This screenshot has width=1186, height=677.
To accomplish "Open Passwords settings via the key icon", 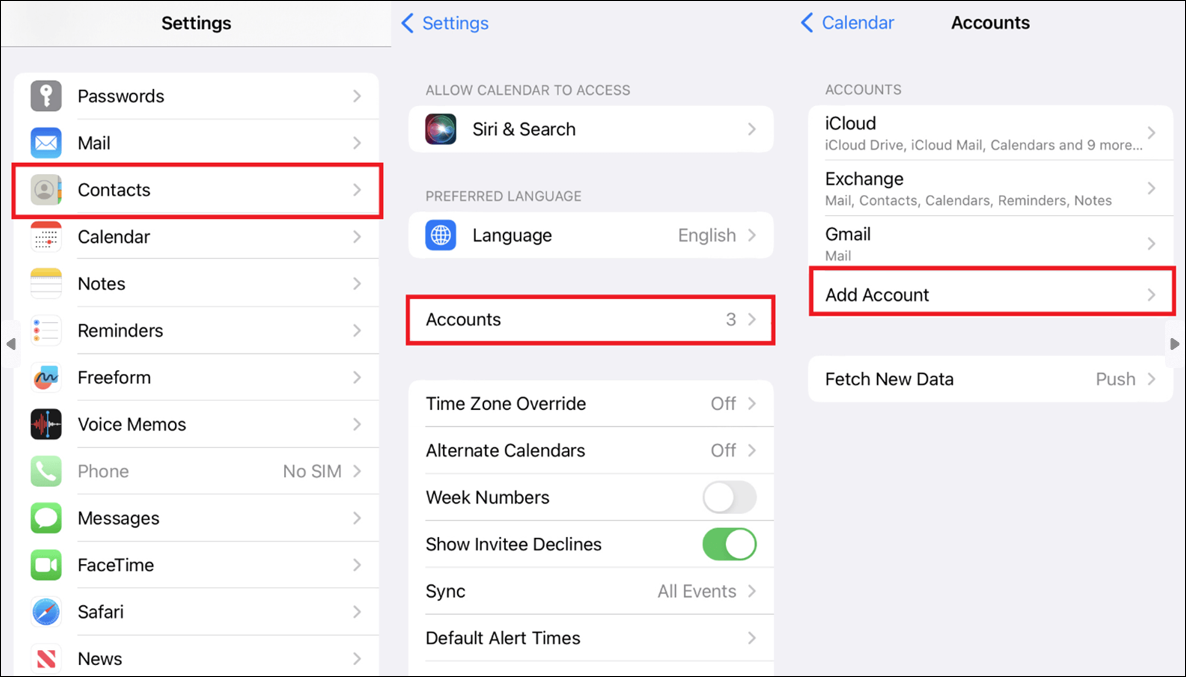I will tap(47, 95).
